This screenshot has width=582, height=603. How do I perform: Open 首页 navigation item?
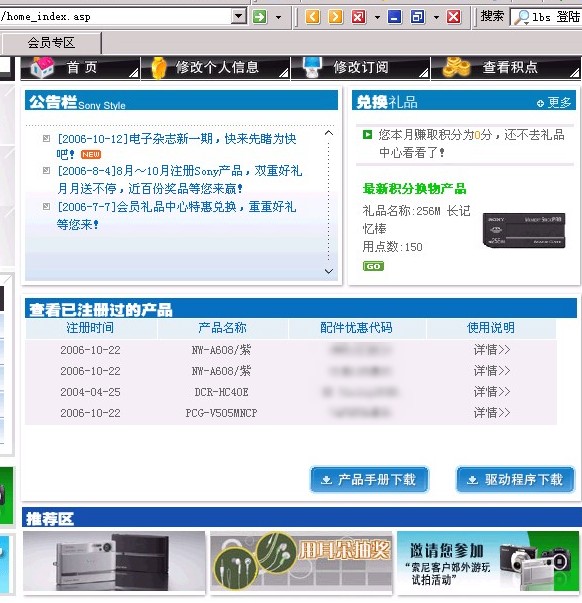(x=82, y=67)
